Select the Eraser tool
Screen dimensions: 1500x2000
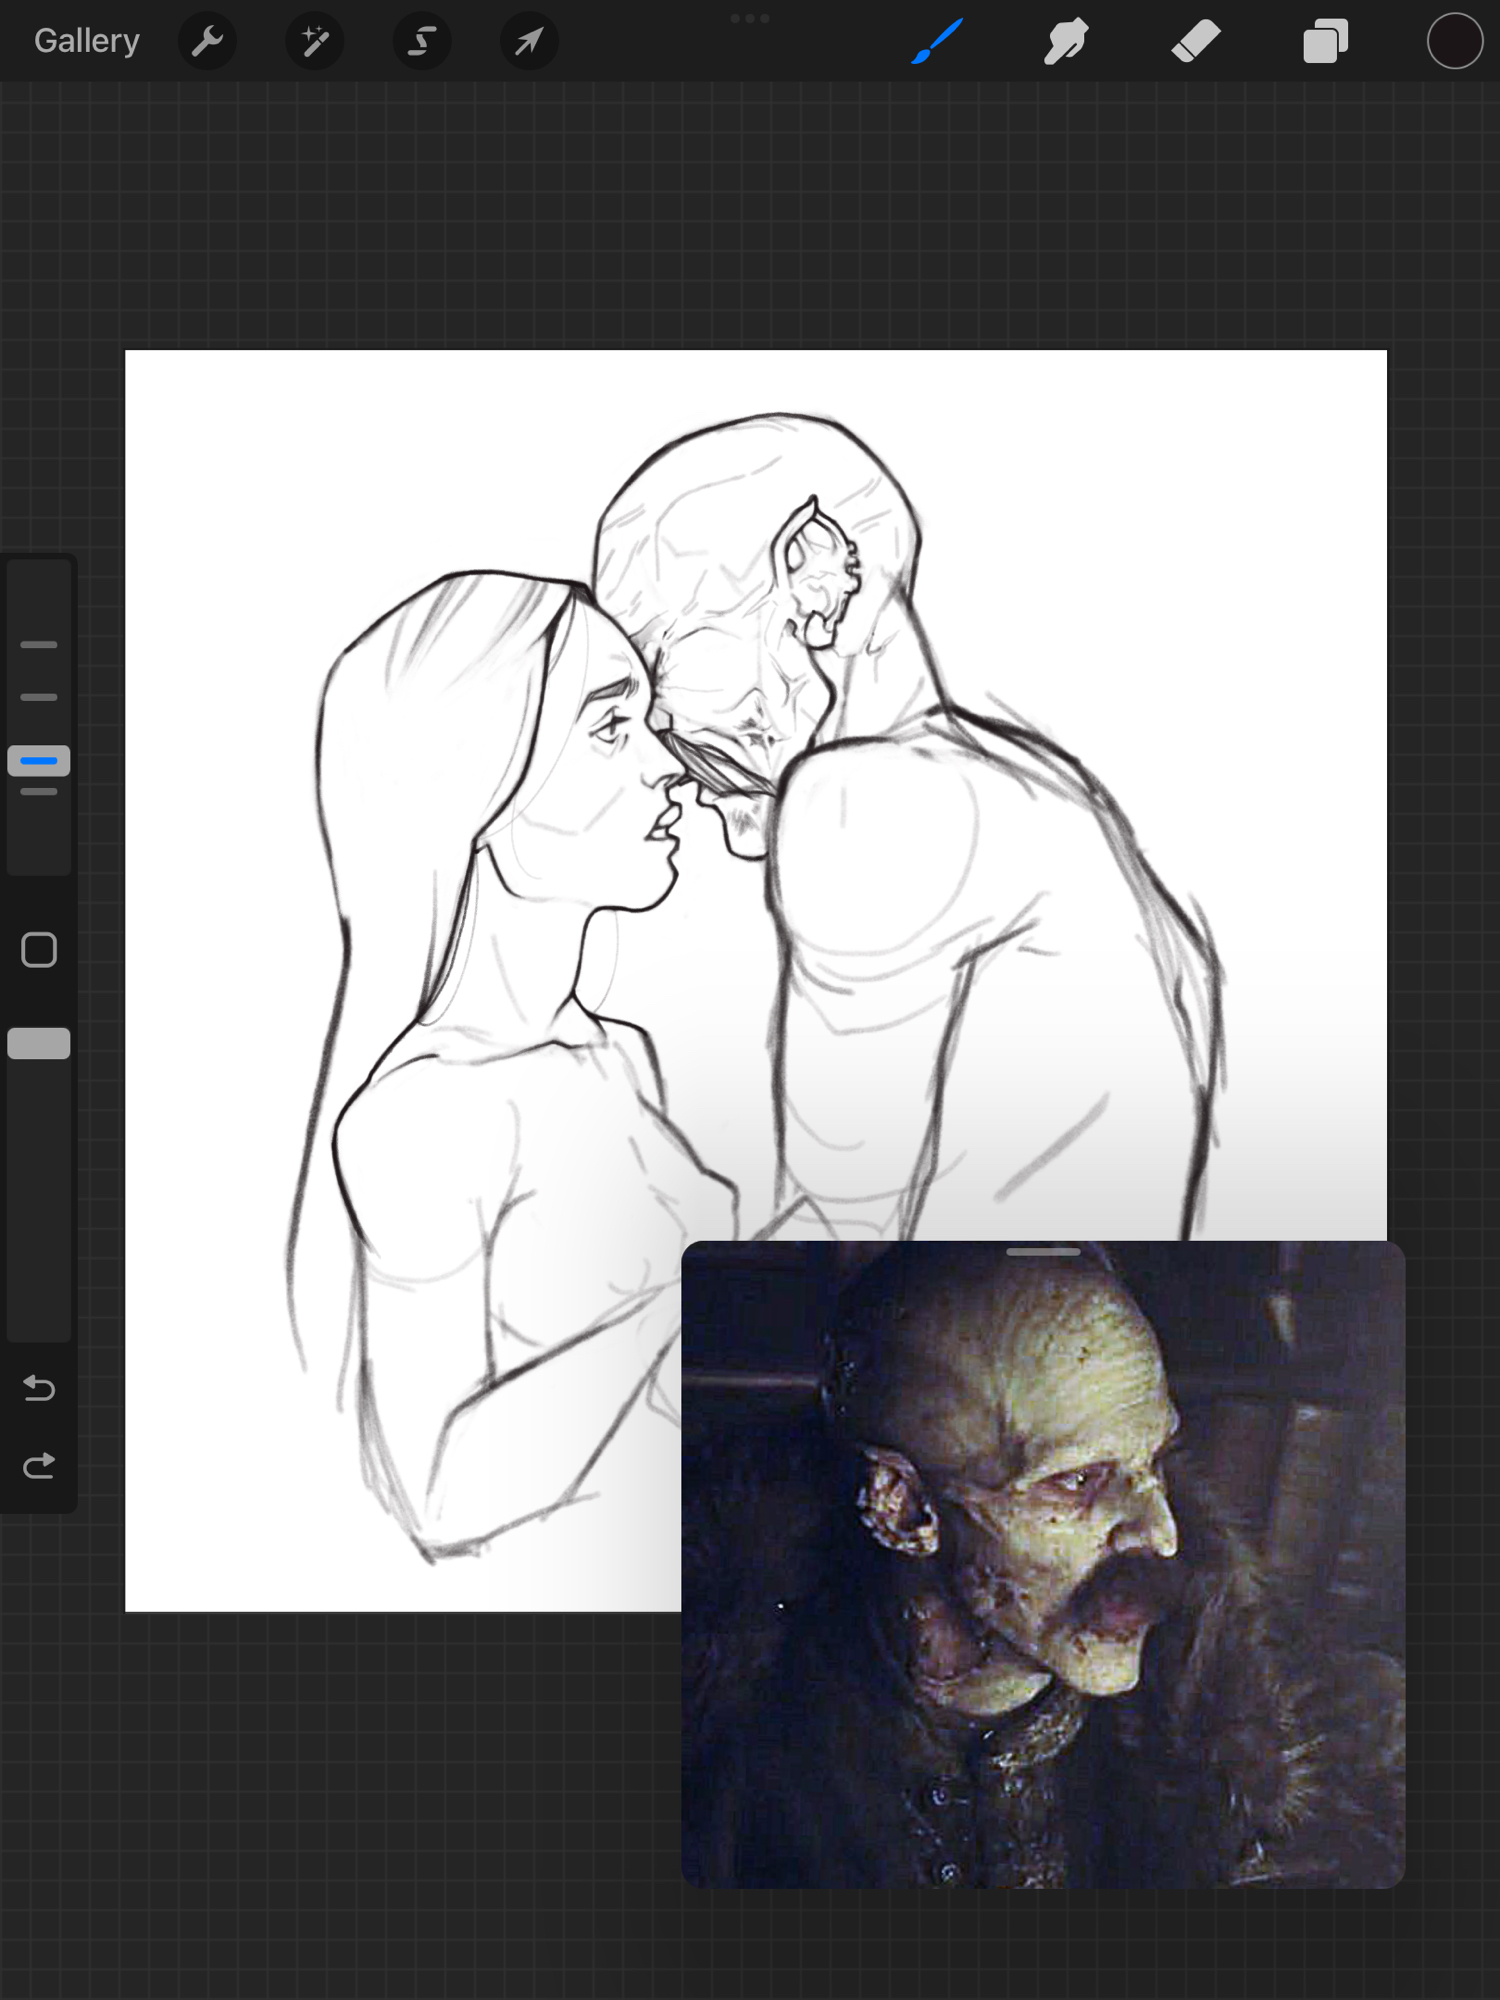coord(1196,42)
